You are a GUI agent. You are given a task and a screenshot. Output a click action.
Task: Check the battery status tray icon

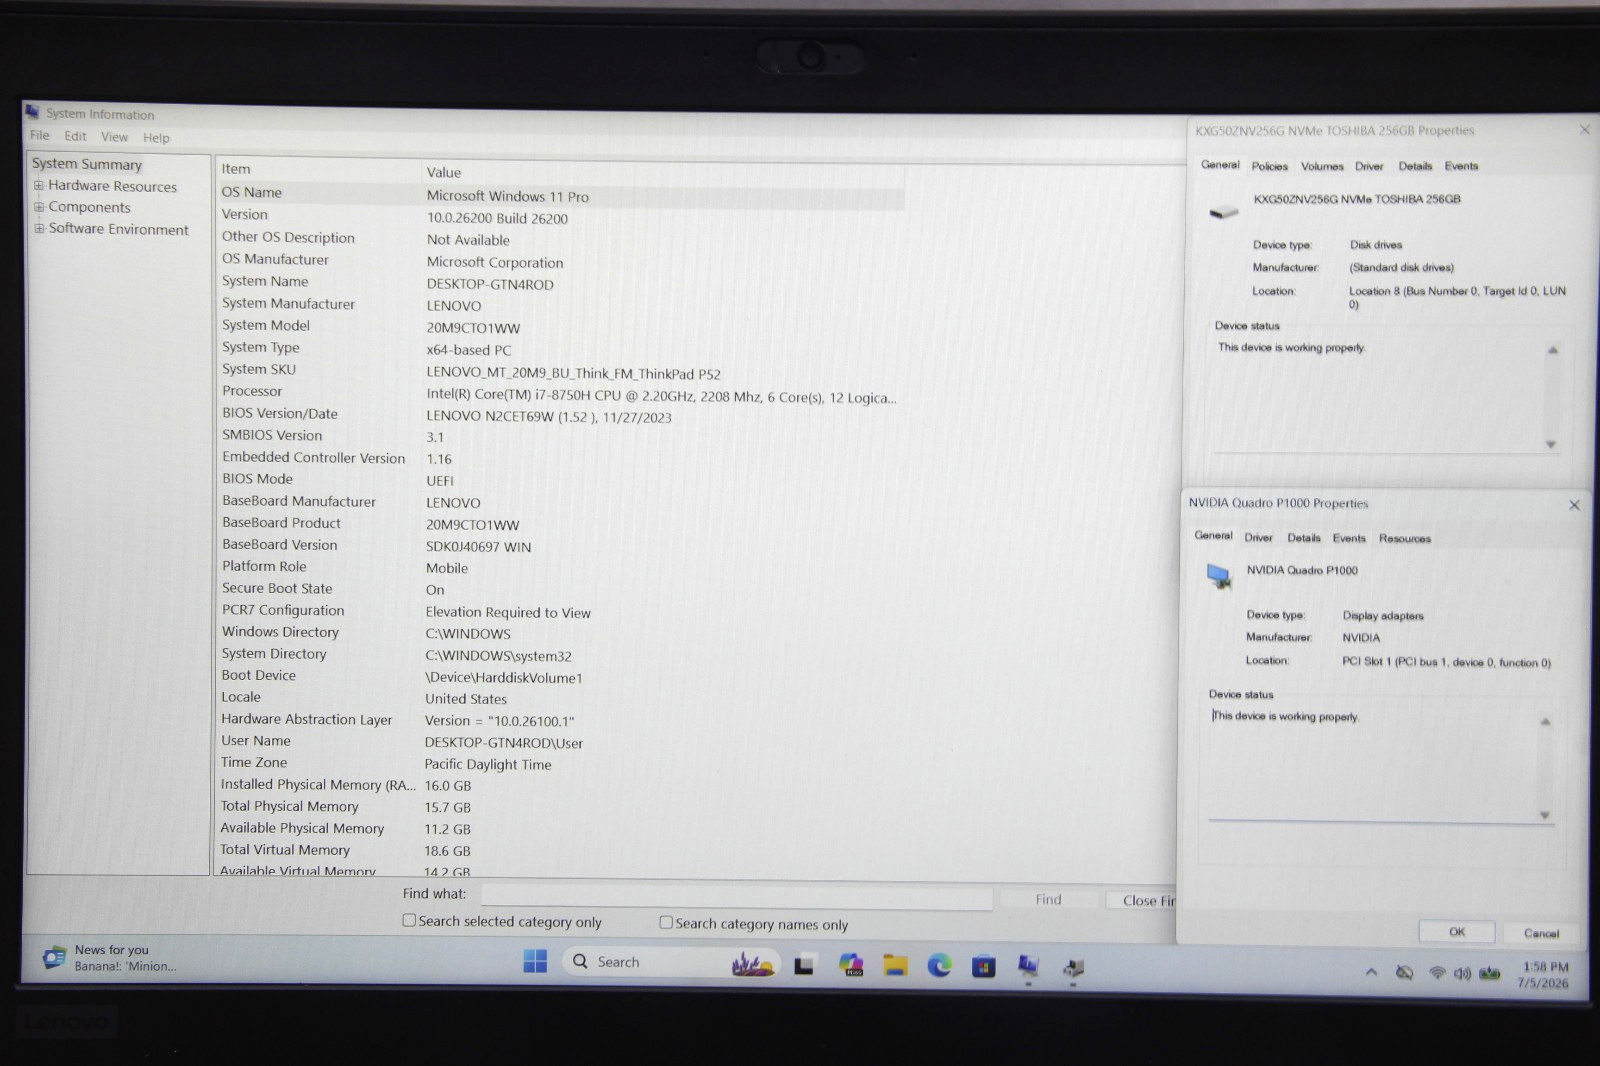[x=1490, y=973]
